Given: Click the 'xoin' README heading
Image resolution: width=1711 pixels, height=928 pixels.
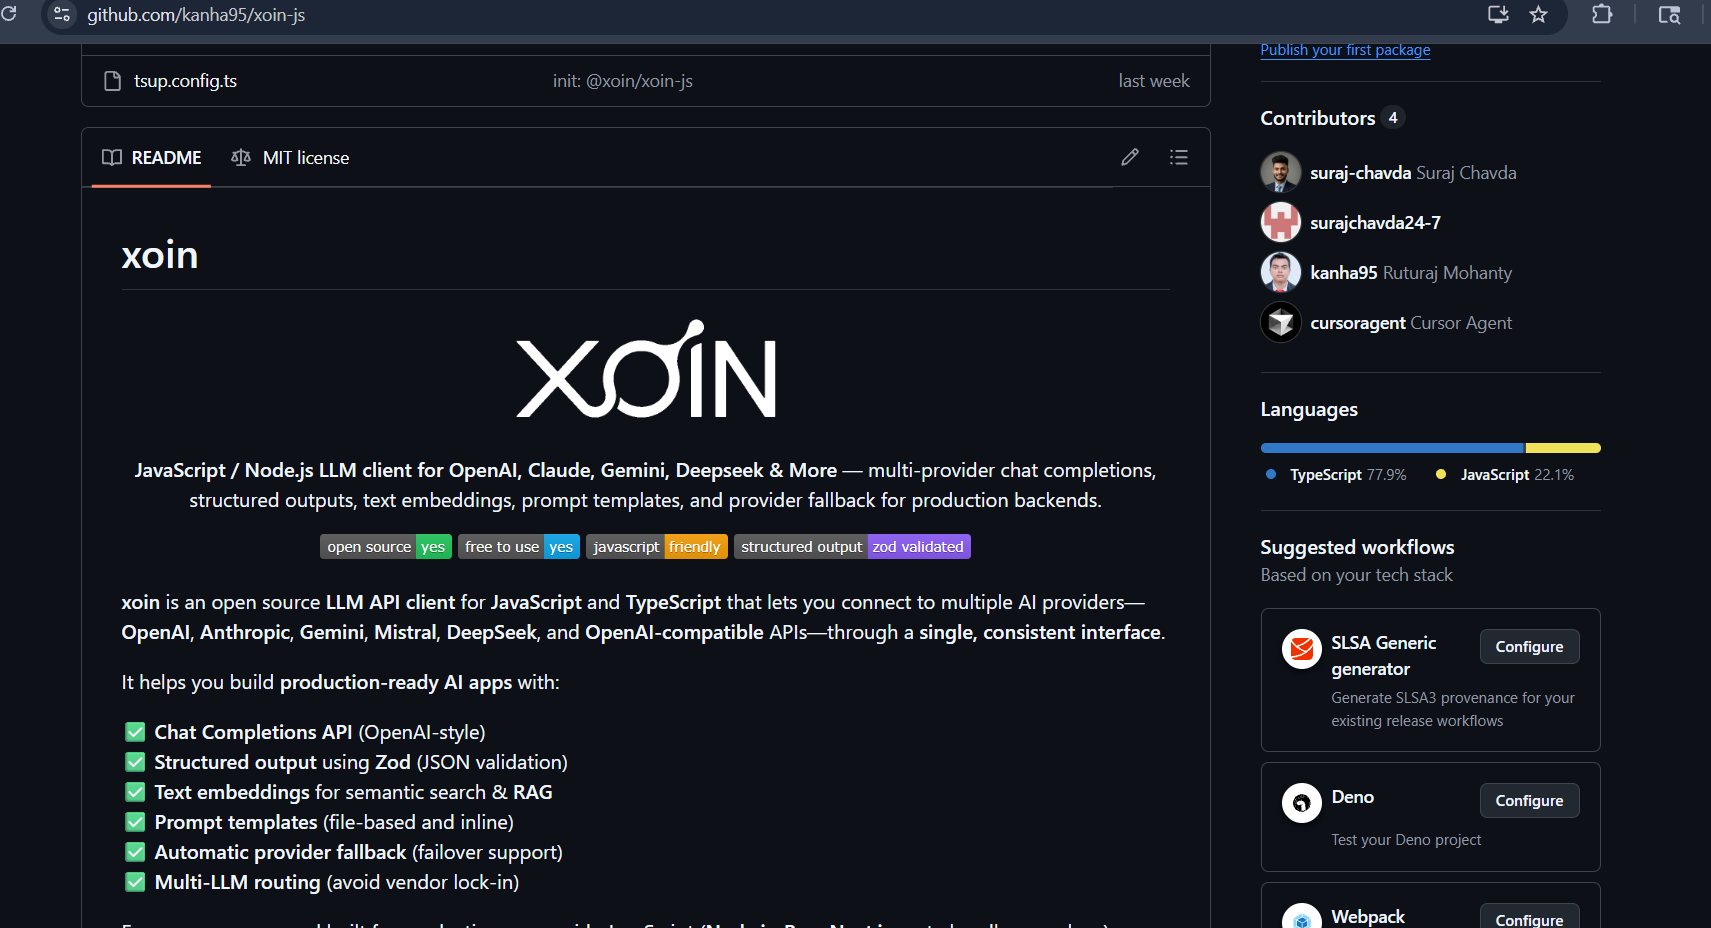Looking at the screenshot, I should 160,255.
